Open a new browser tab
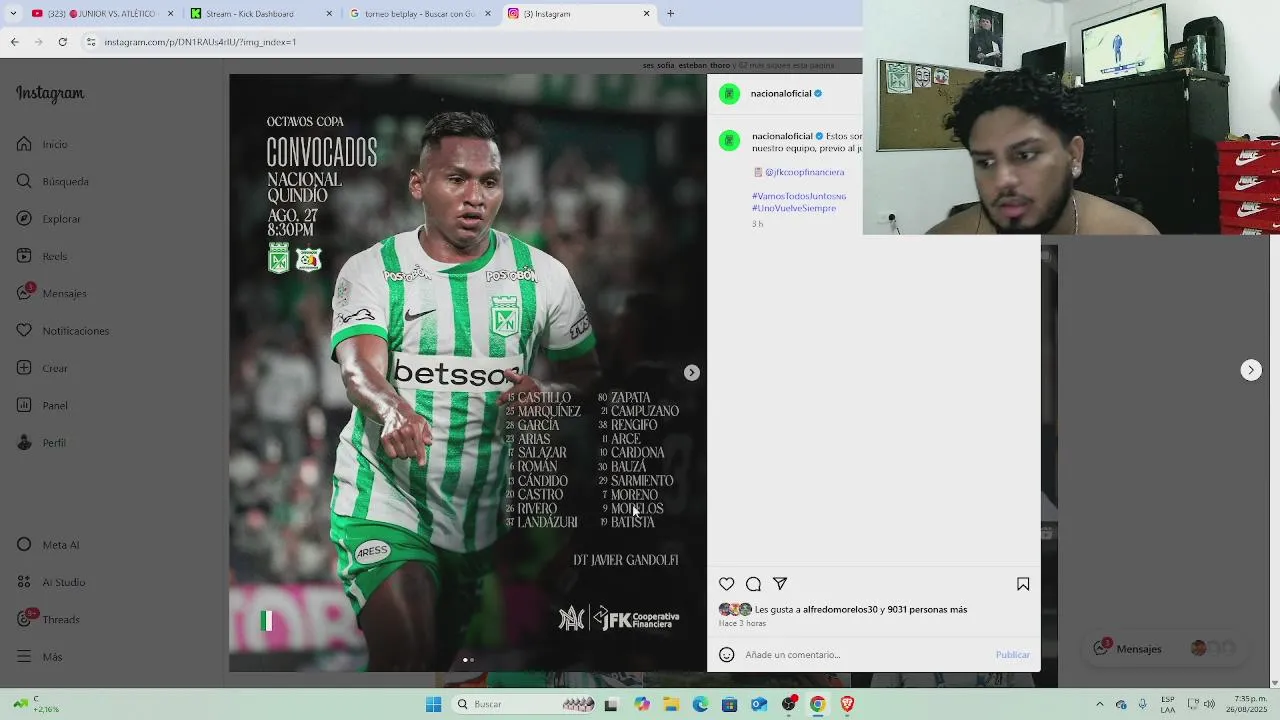1280x720 pixels. click(x=670, y=14)
